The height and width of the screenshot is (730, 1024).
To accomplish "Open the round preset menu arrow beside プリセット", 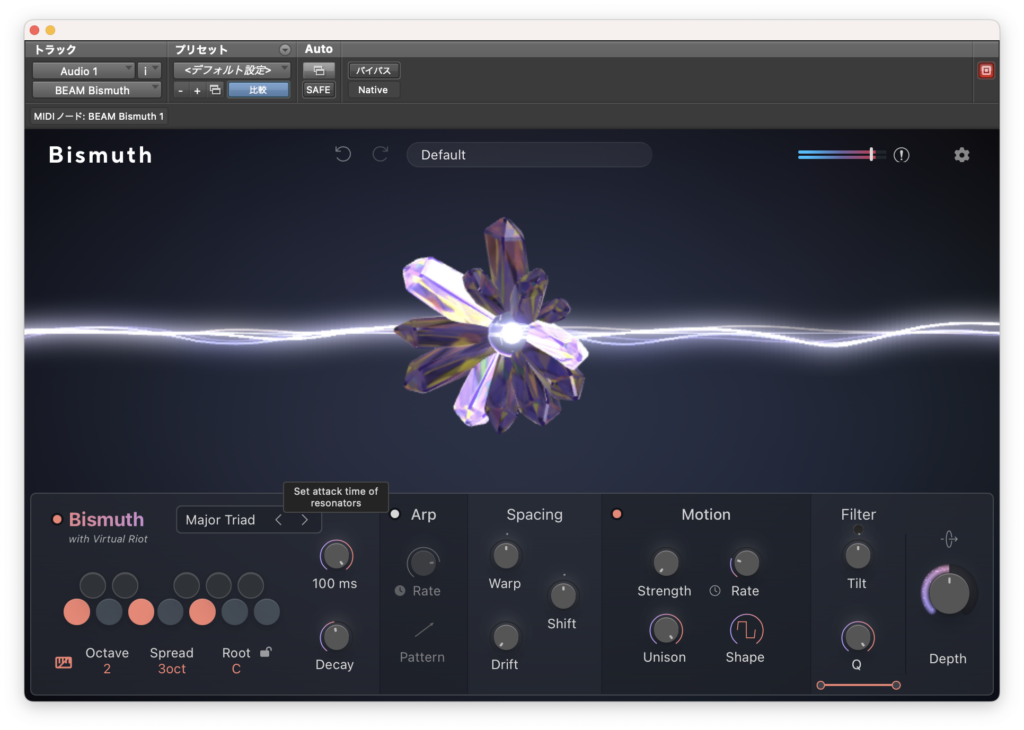I will tap(285, 50).
